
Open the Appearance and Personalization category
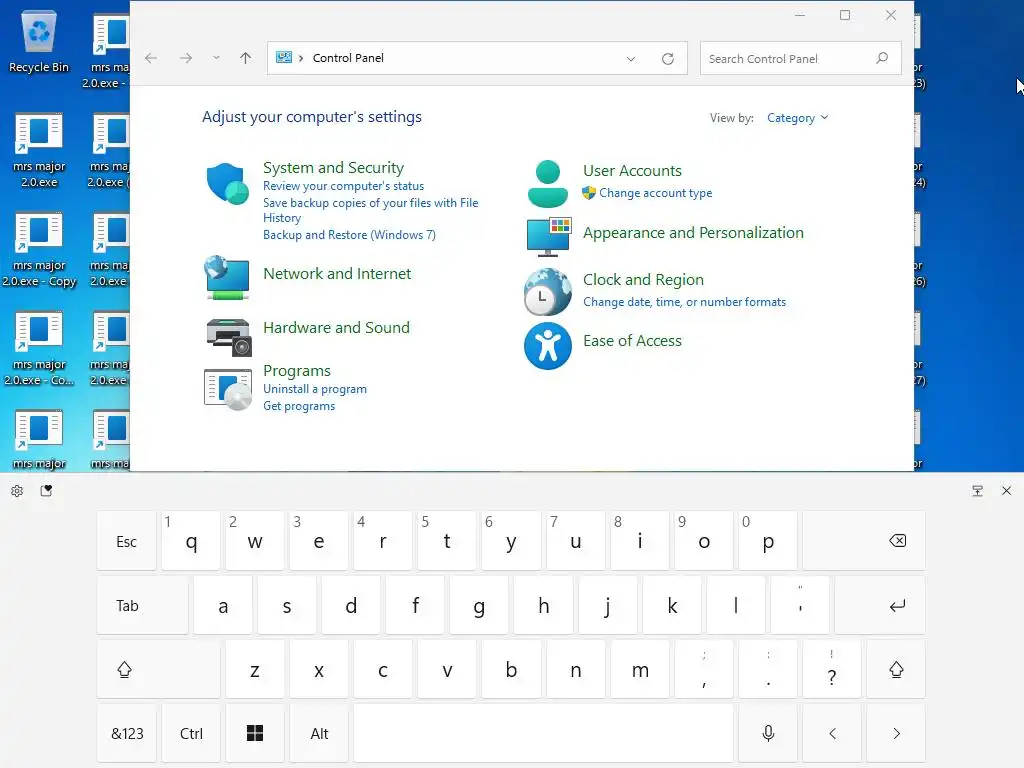point(693,233)
